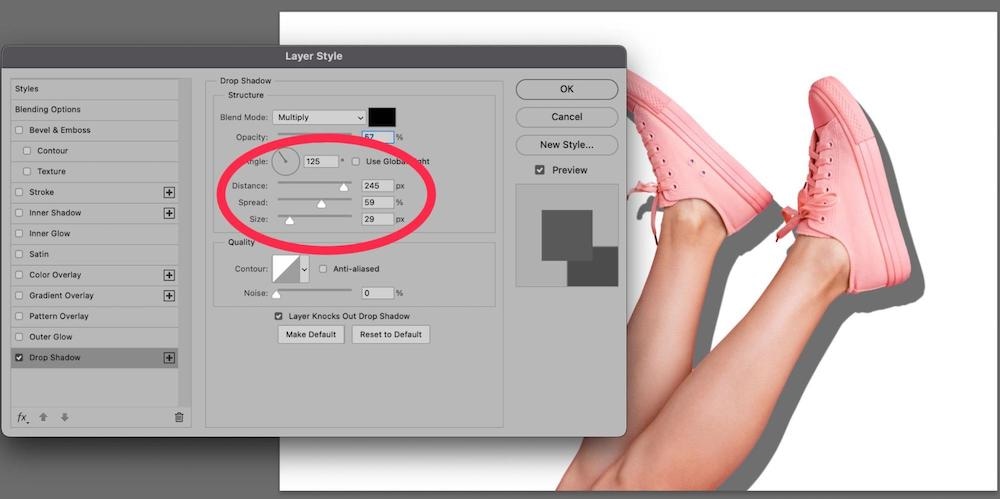Enable the Anti-aliased checkbox

pyautogui.click(x=323, y=269)
